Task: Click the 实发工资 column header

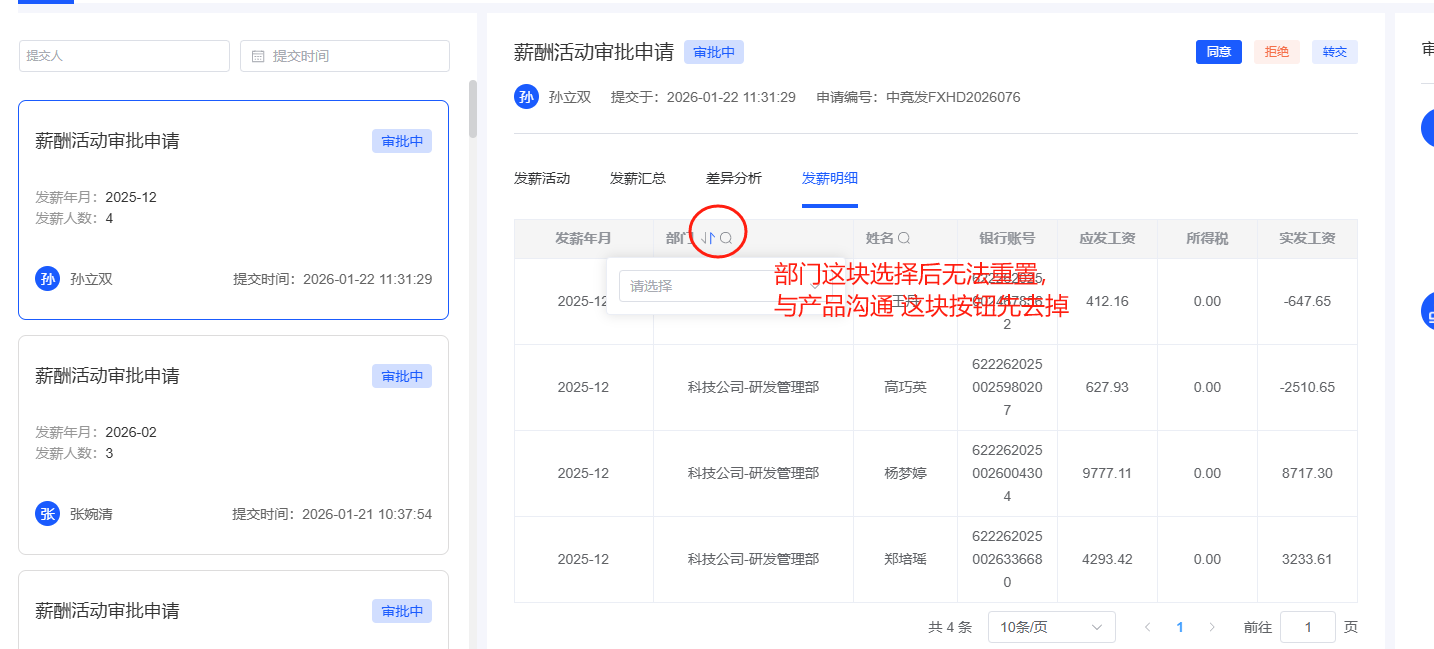Action: click(x=1307, y=238)
